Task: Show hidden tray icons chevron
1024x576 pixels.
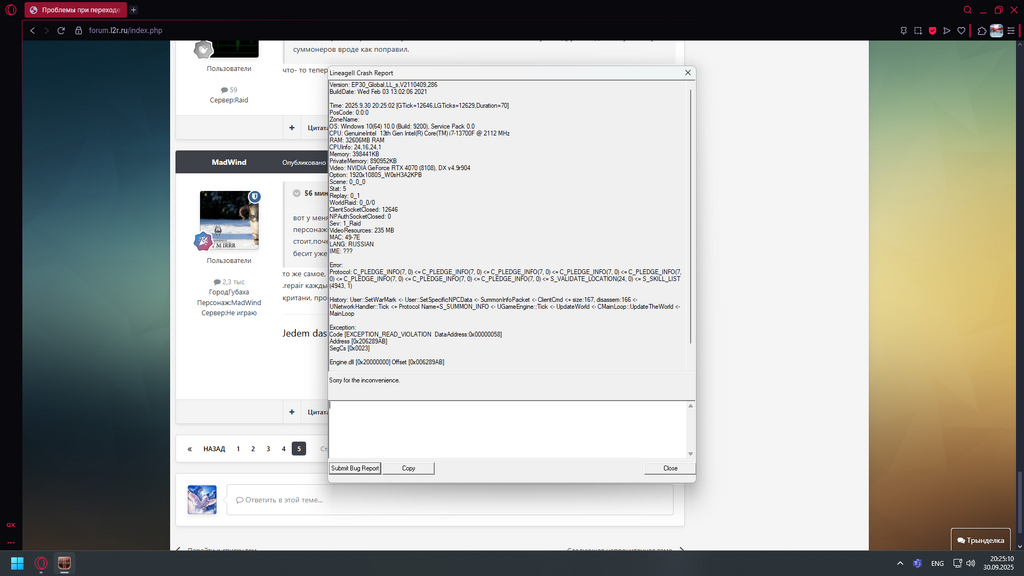Action: [x=900, y=563]
